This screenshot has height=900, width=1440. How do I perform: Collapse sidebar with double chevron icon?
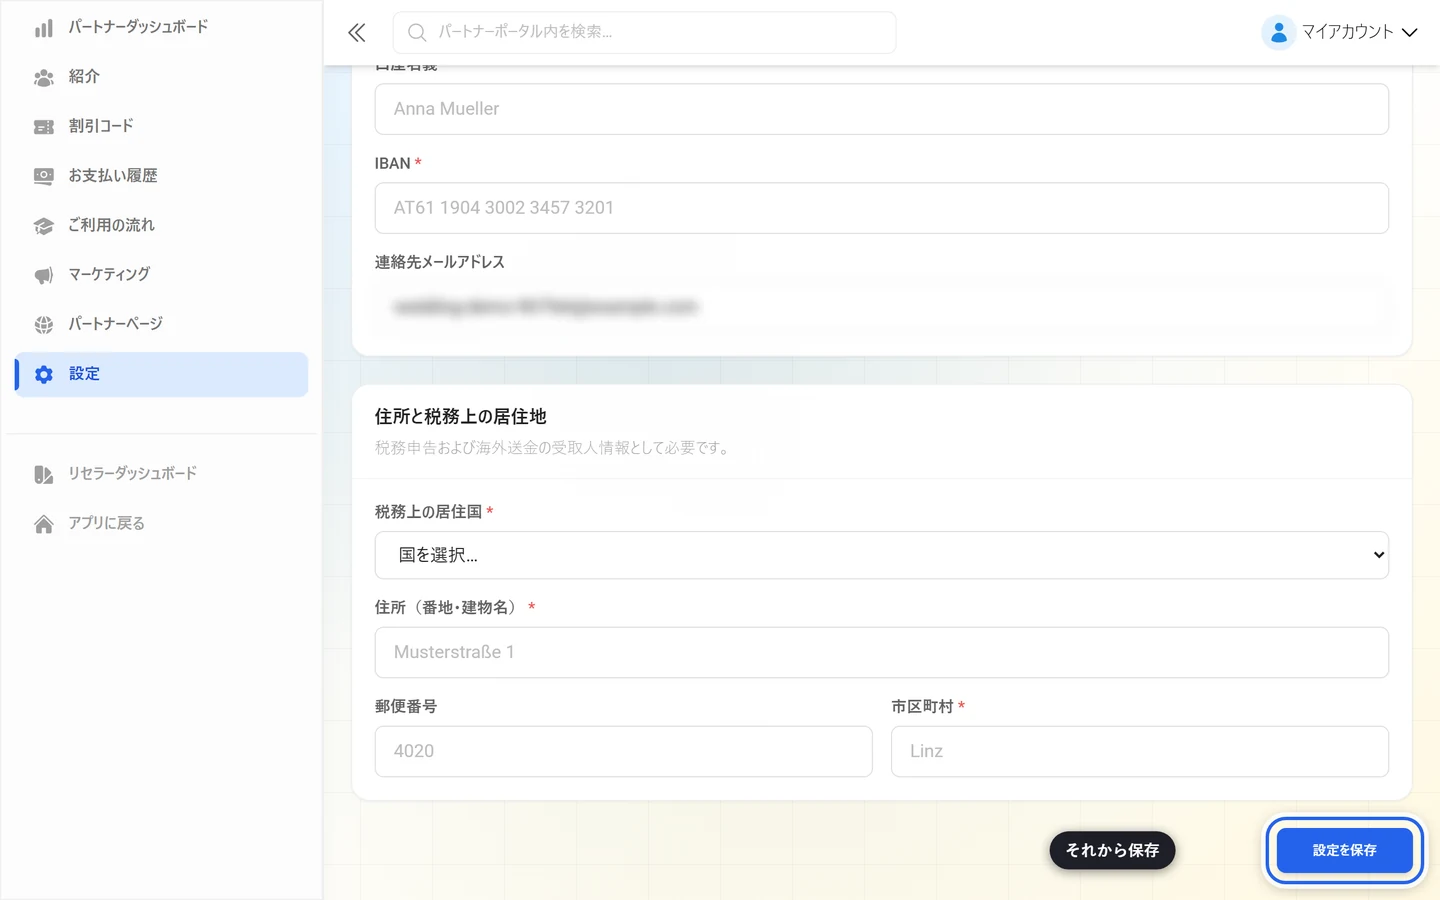(x=357, y=33)
